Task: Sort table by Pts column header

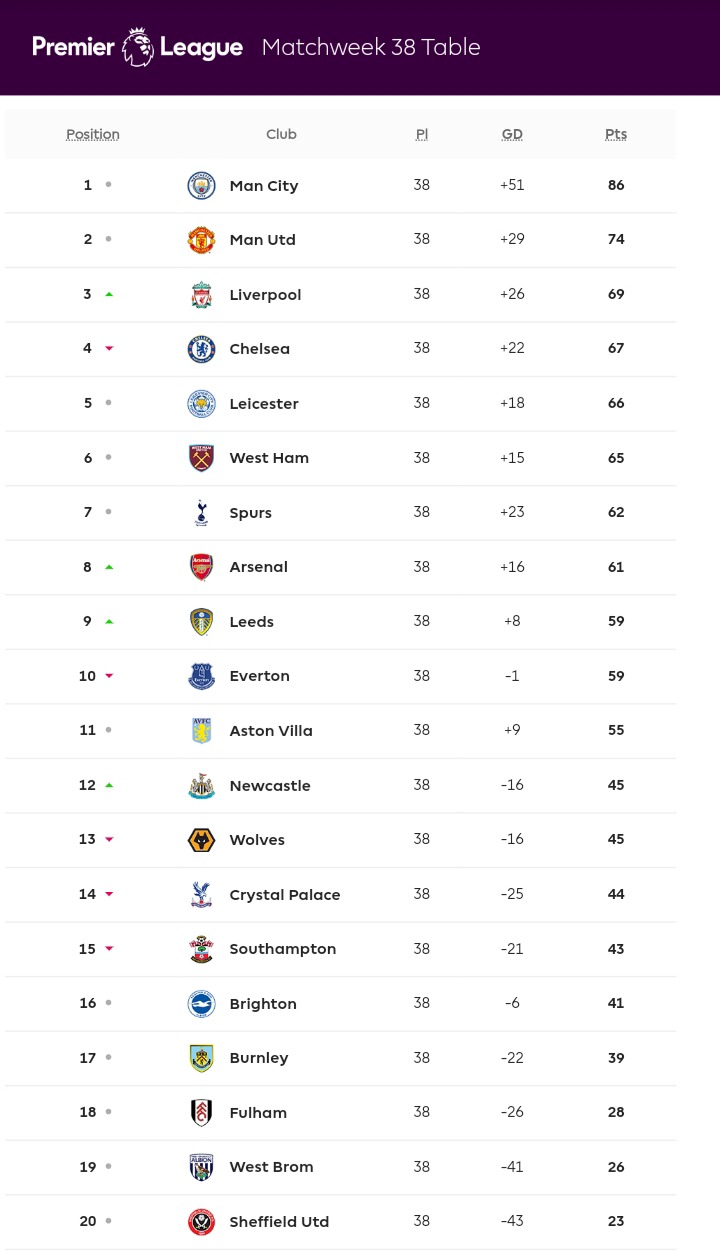Action: 616,134
